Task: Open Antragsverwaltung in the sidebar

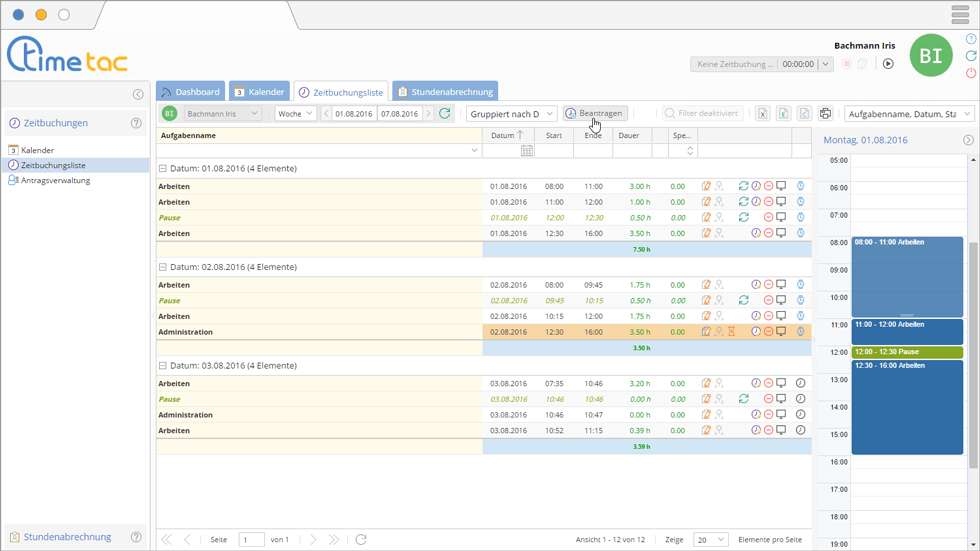Action: click(55, 180)
